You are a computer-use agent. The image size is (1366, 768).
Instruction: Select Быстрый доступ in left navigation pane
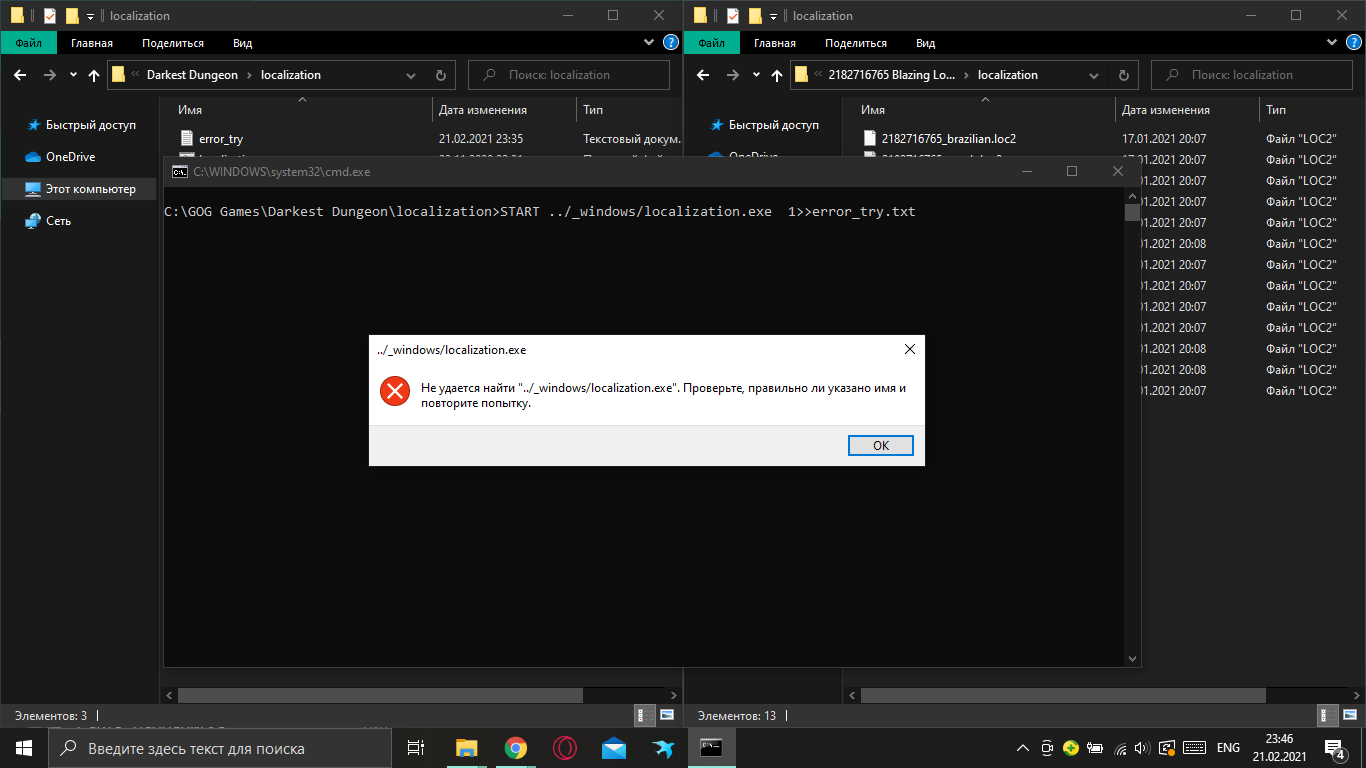coord(80,125)
